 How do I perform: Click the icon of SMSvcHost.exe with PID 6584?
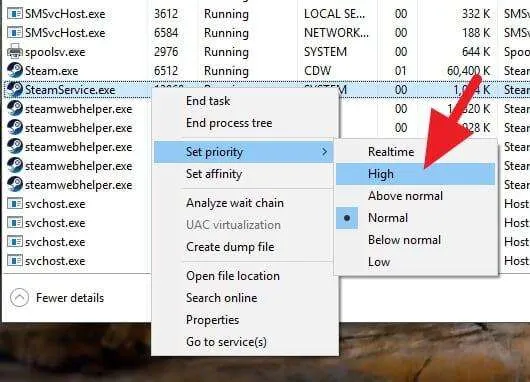[15, 33]
